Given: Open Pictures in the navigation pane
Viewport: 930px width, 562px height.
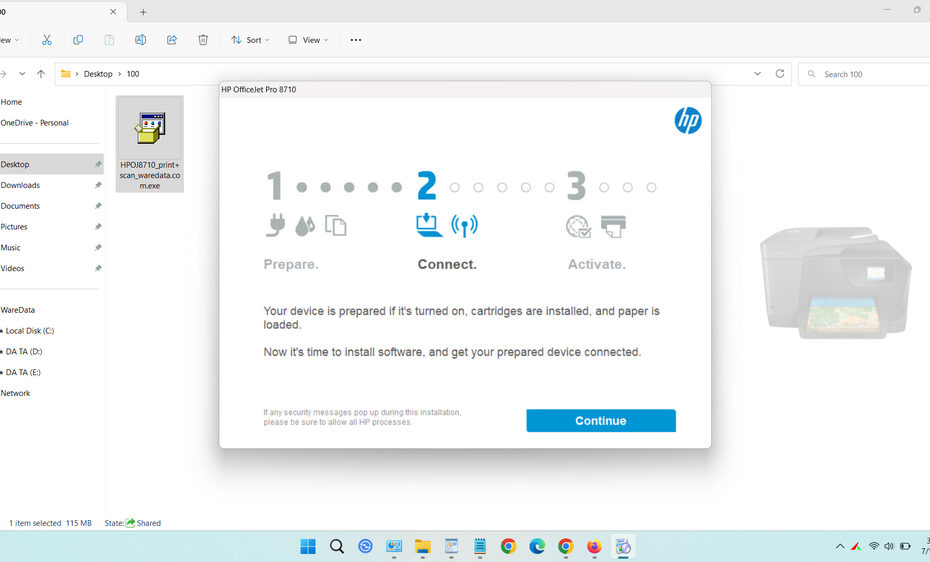Looking at the screenshot, I should [14, 226].
